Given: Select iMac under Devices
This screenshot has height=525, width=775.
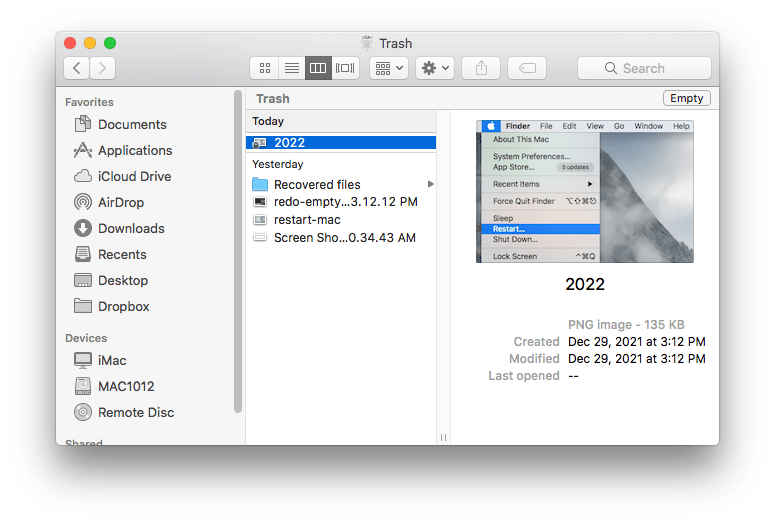Looking at the screenshot, I should click(x=112, y=361).
